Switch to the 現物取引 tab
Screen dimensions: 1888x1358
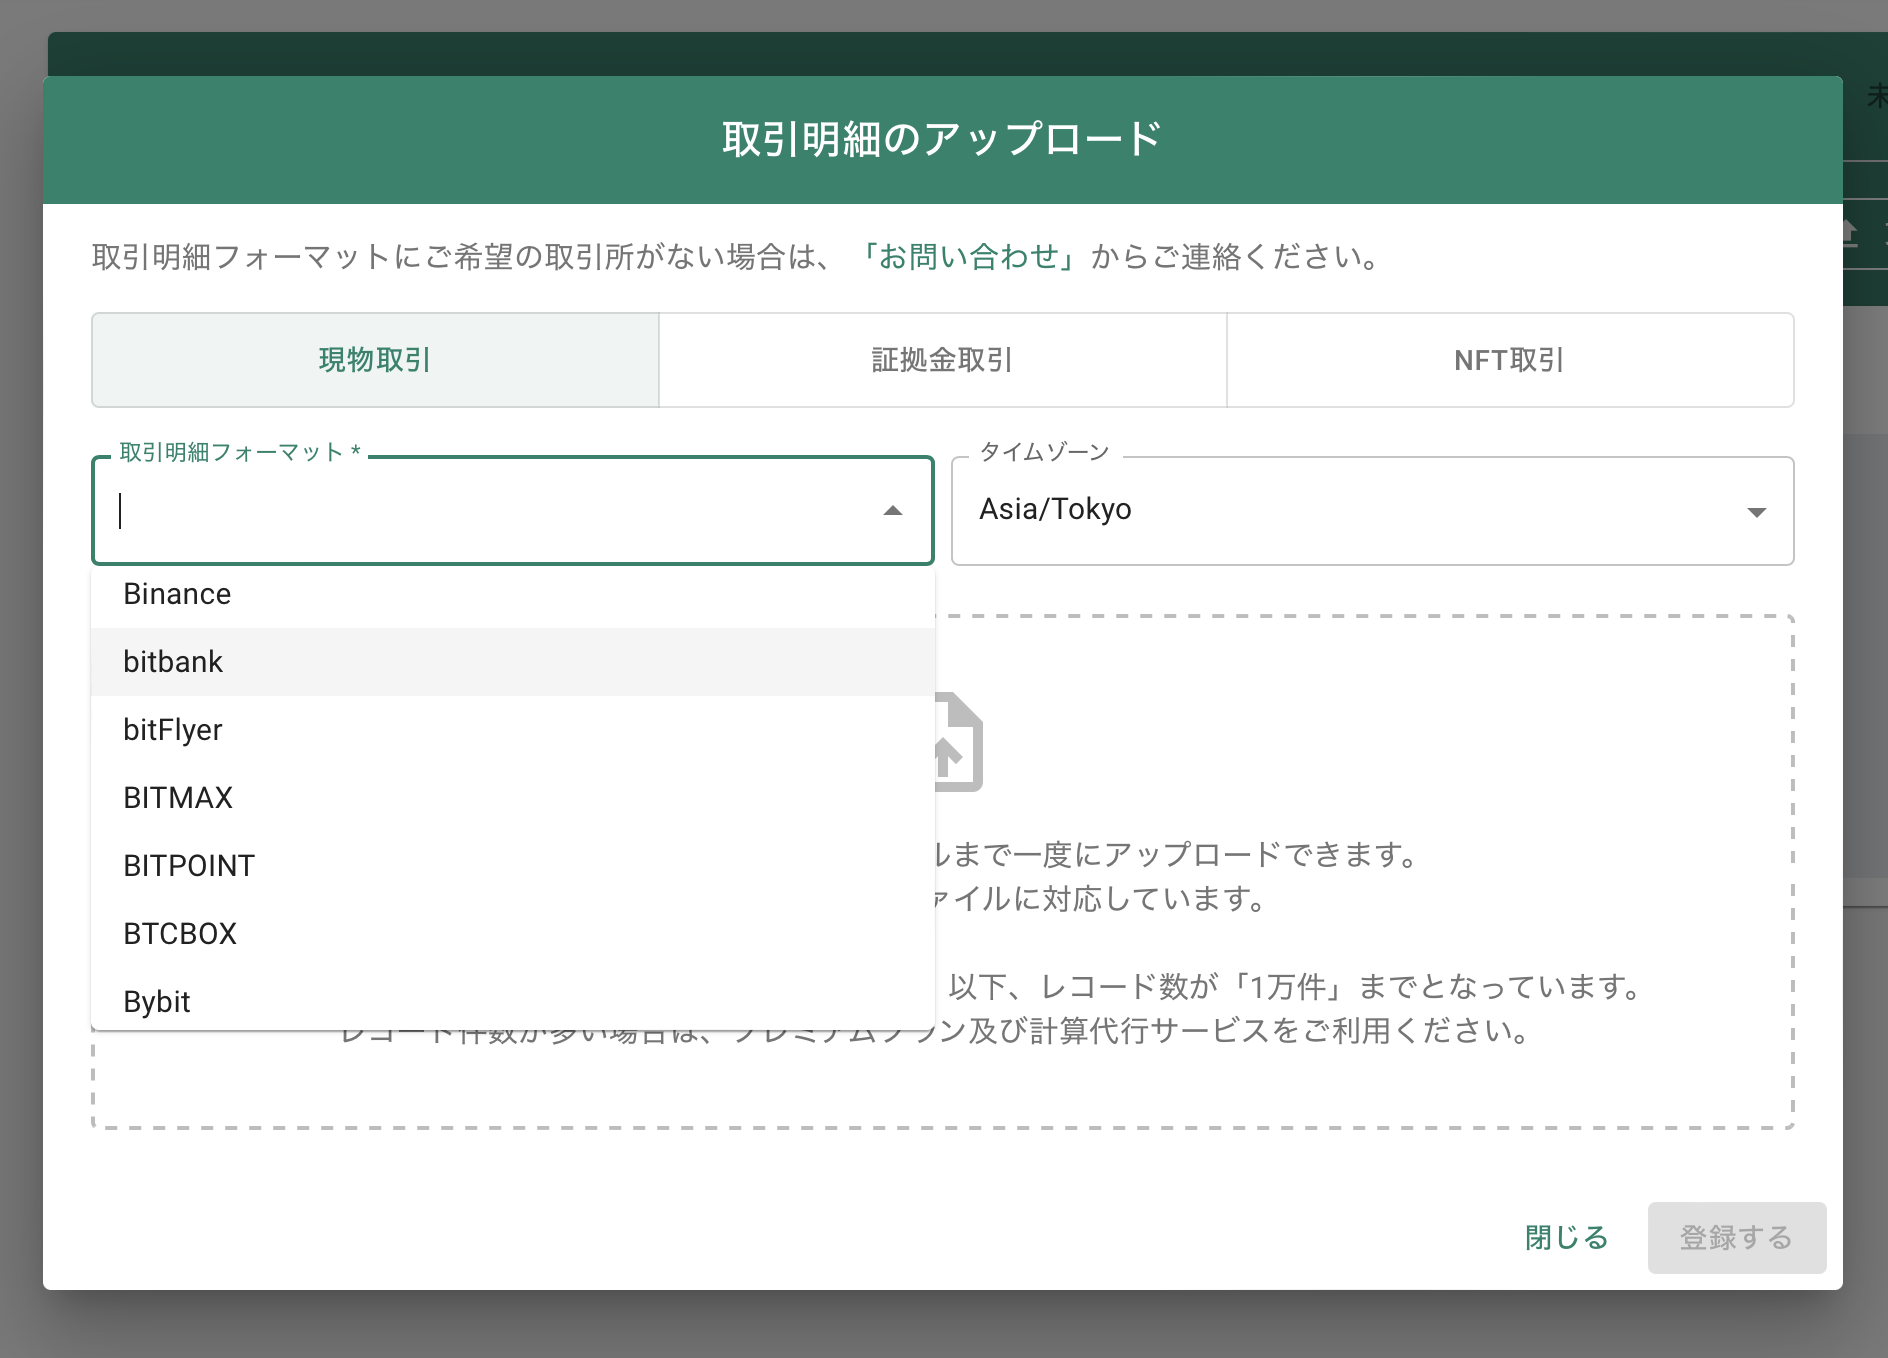click(x=375, y=360)
